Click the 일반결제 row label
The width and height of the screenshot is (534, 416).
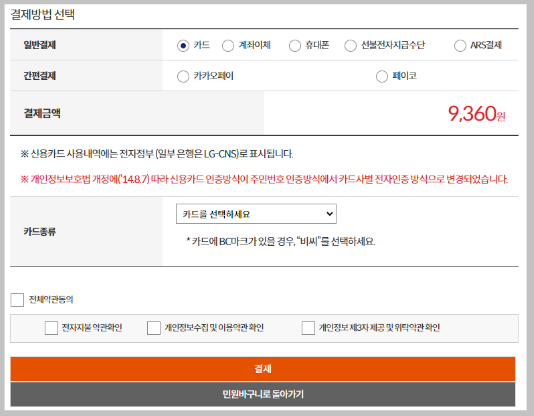tap(40, 45)
